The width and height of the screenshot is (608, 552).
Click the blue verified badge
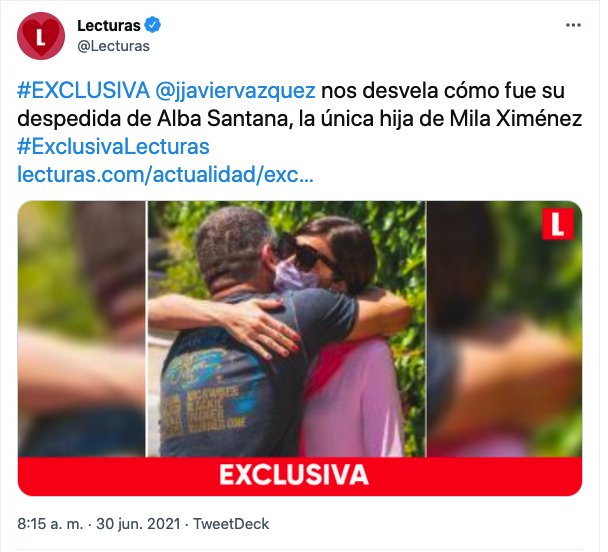(152, 25)
